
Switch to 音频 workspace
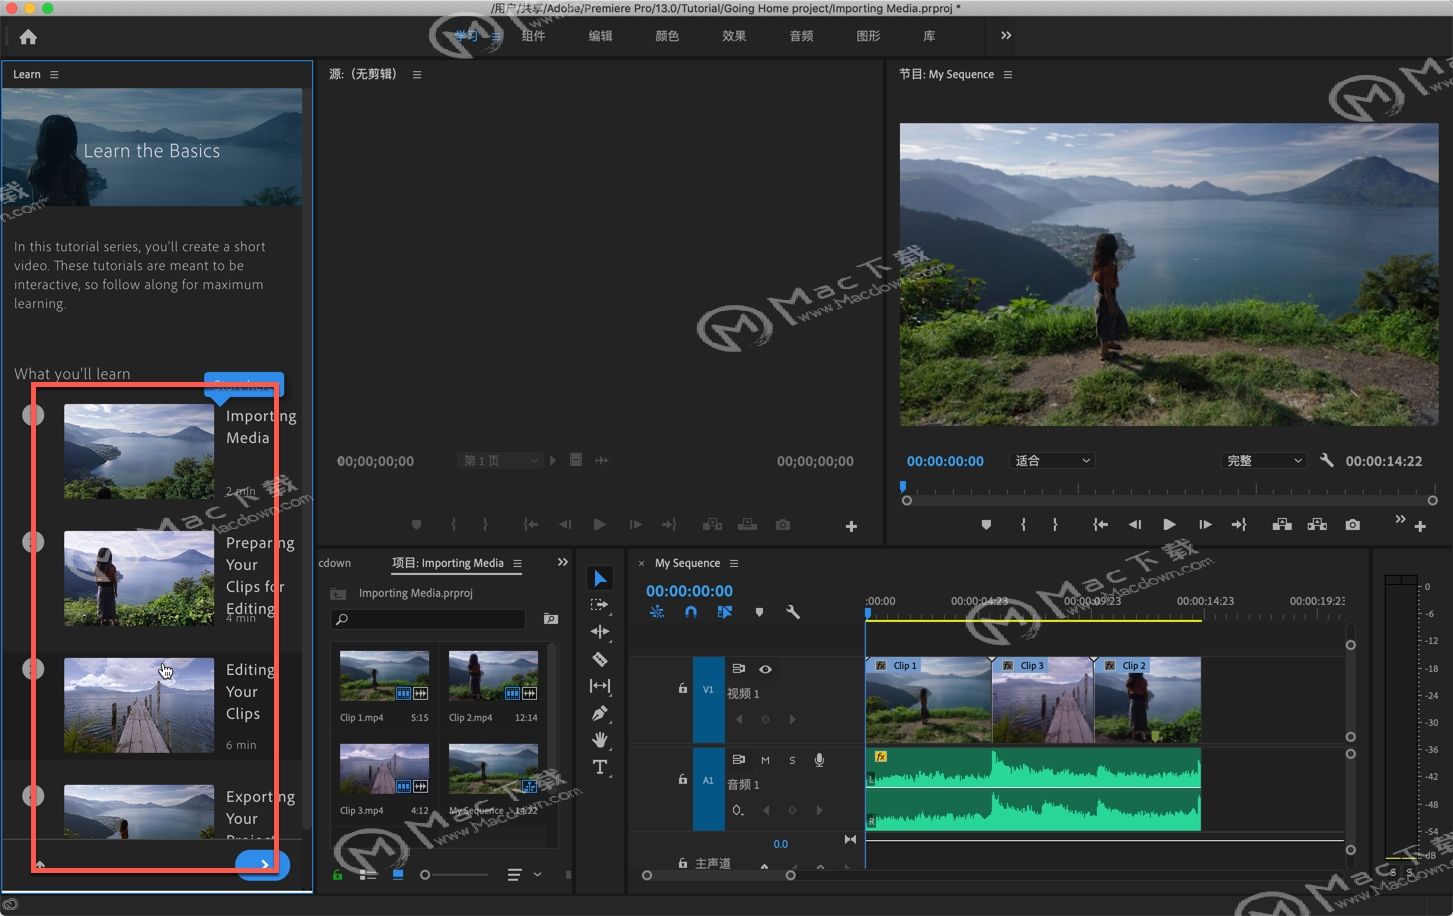click(801, 36)
